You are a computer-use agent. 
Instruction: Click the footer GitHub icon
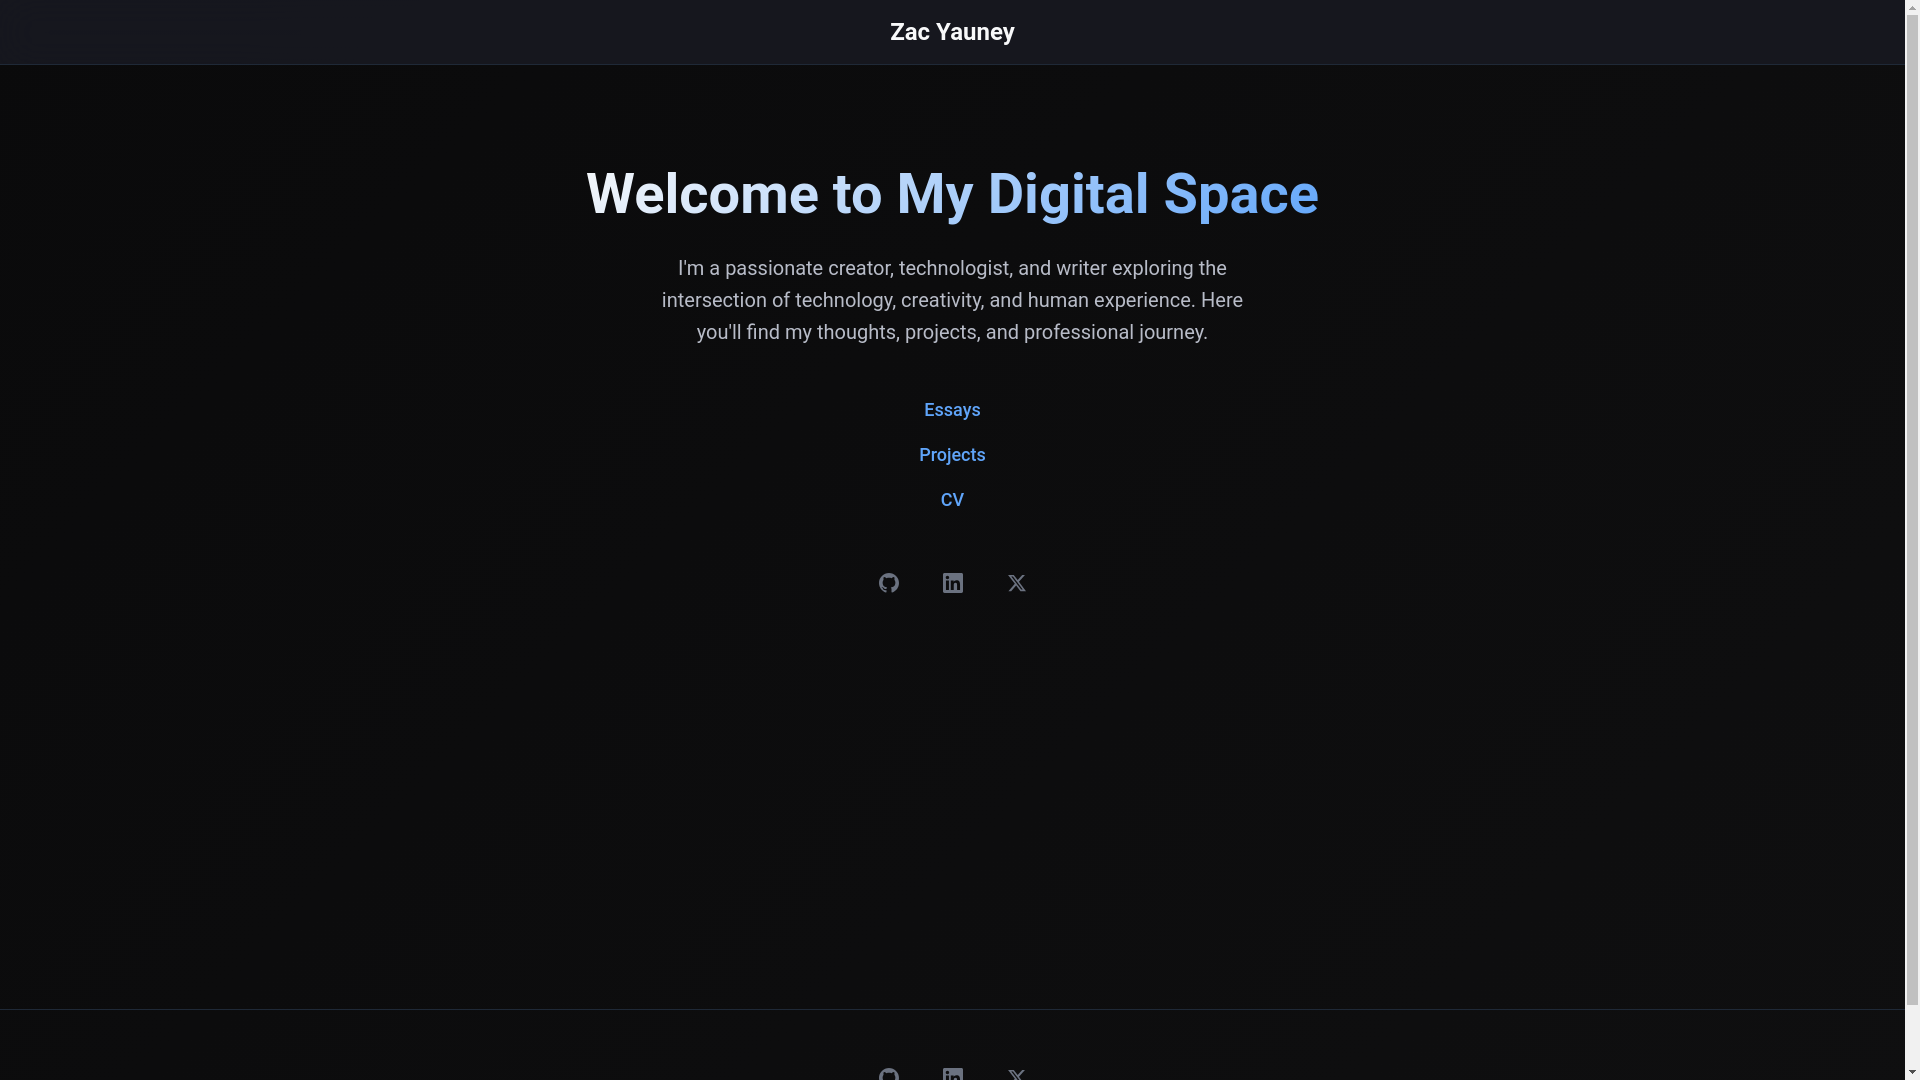pos(889,1073)
